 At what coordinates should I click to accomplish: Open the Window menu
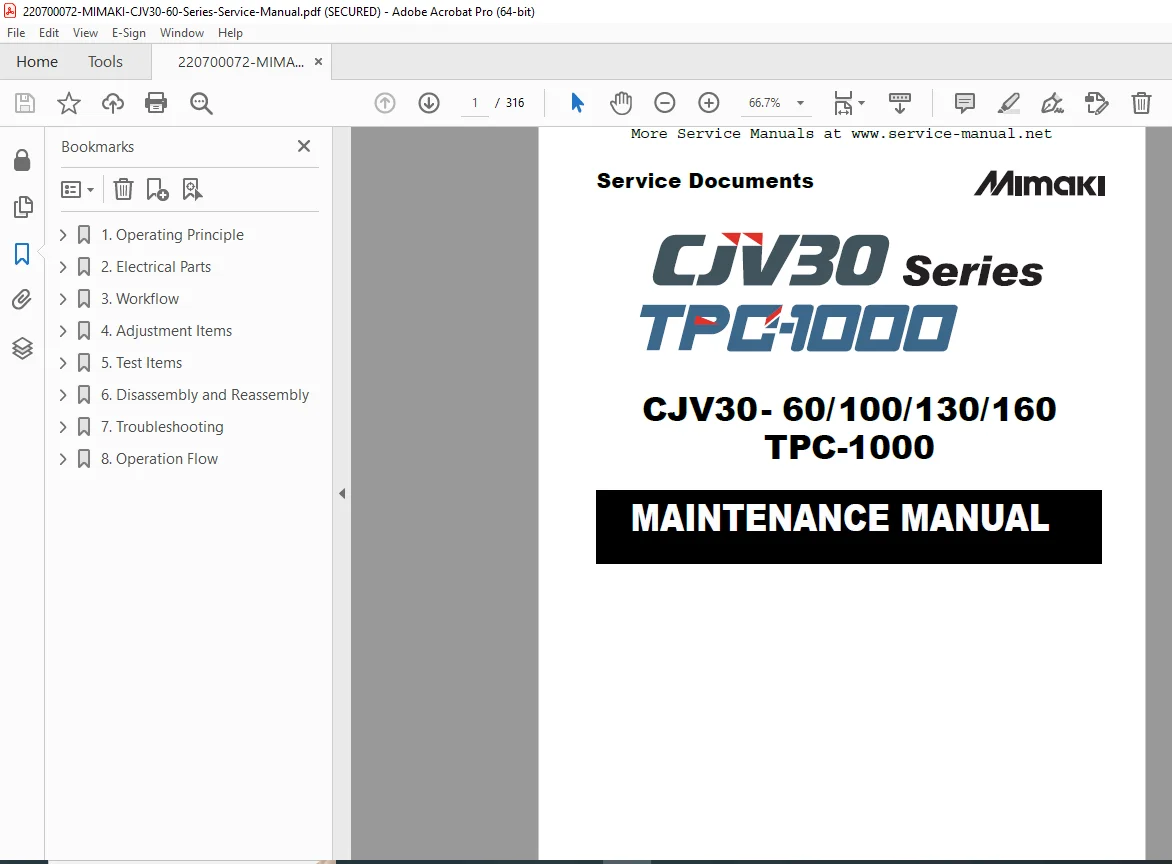click(x=182, y=33)
